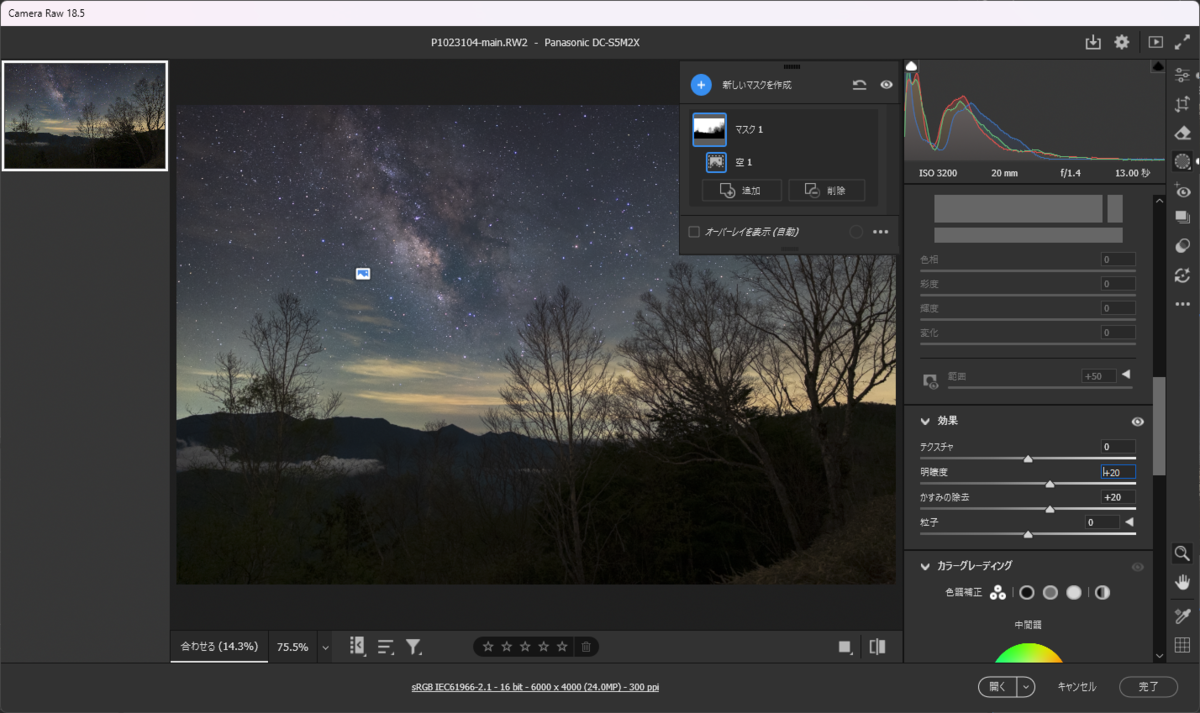This screenshot has height=713, width=1200.
Task: Toggle the grid overlay icon
Action: [x=1182, y=645]
